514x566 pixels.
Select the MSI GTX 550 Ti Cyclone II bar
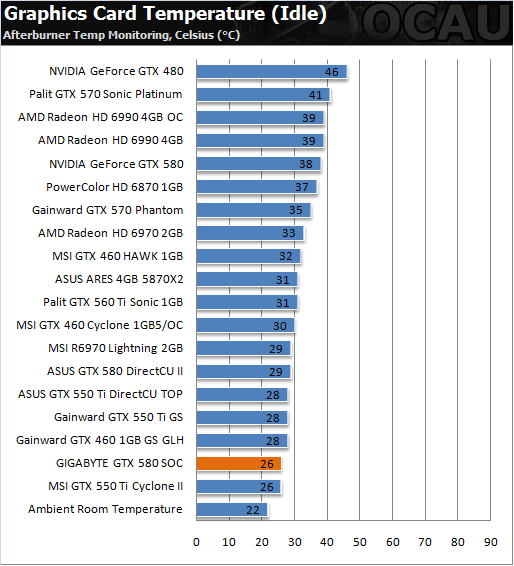pos(239,486)
